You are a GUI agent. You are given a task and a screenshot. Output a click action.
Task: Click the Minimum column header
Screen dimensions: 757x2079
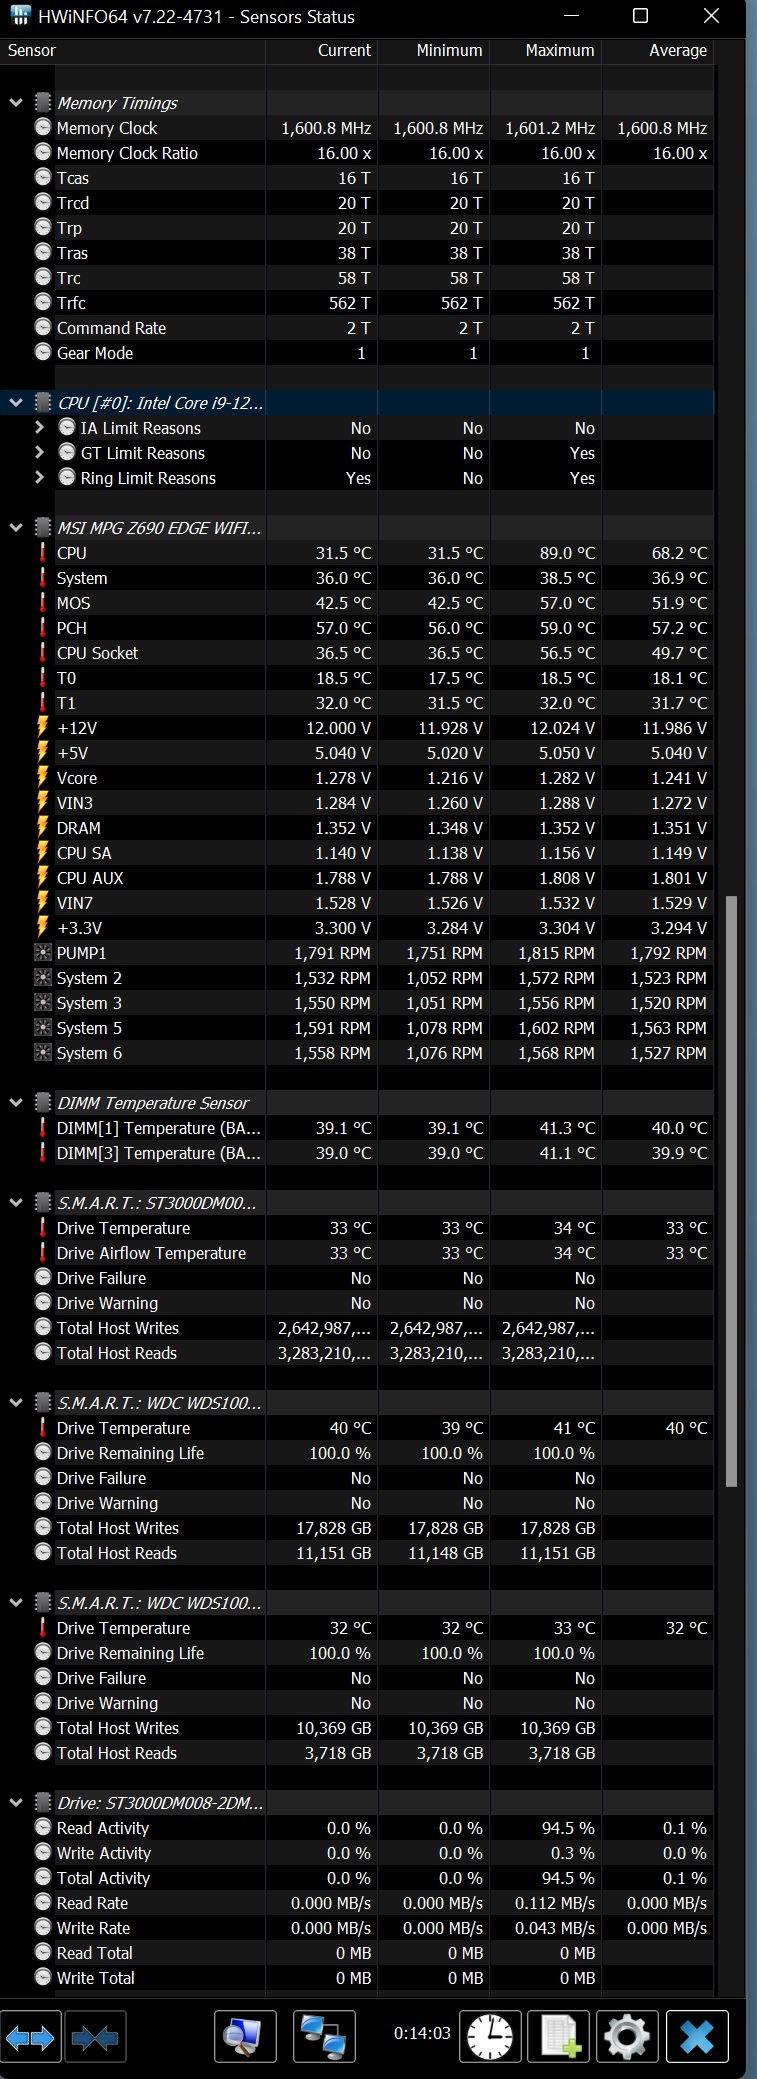[434, 50]
